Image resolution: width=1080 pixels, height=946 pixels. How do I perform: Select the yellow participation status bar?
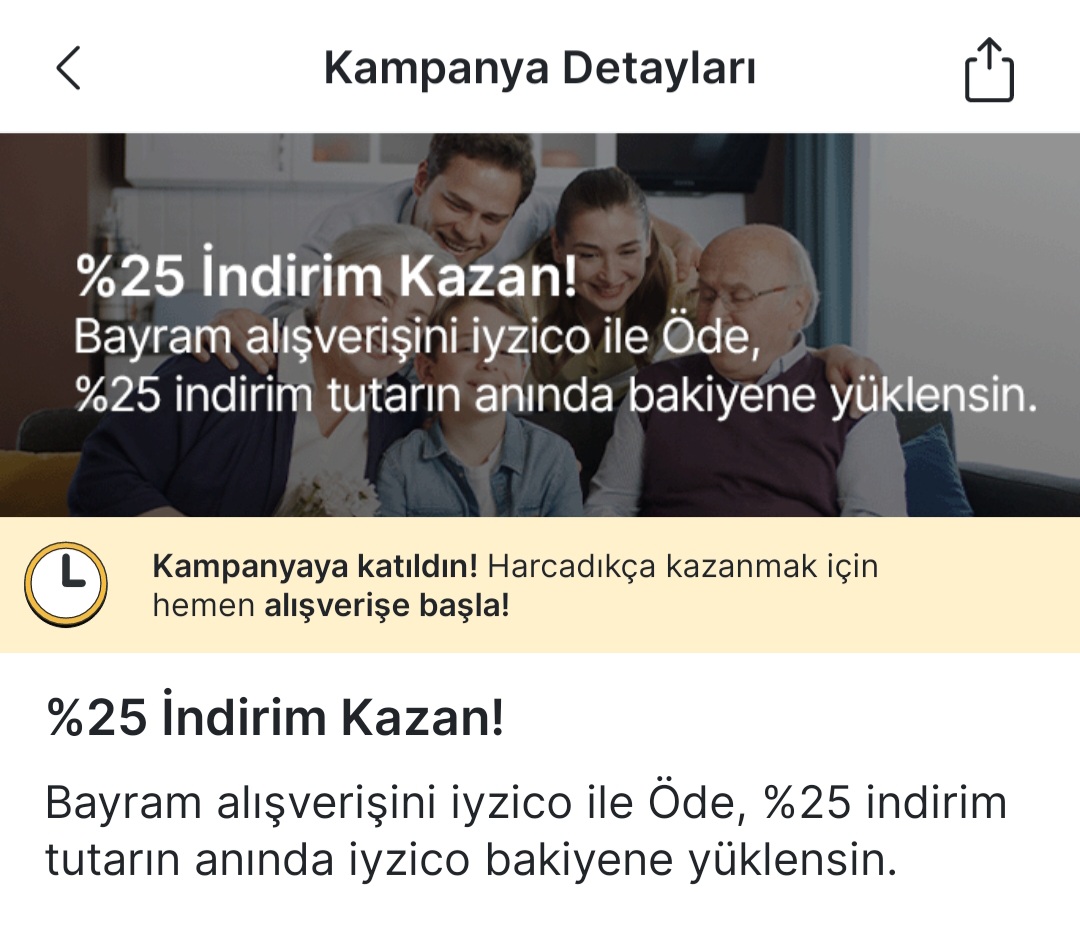click(x=540, y=584)
